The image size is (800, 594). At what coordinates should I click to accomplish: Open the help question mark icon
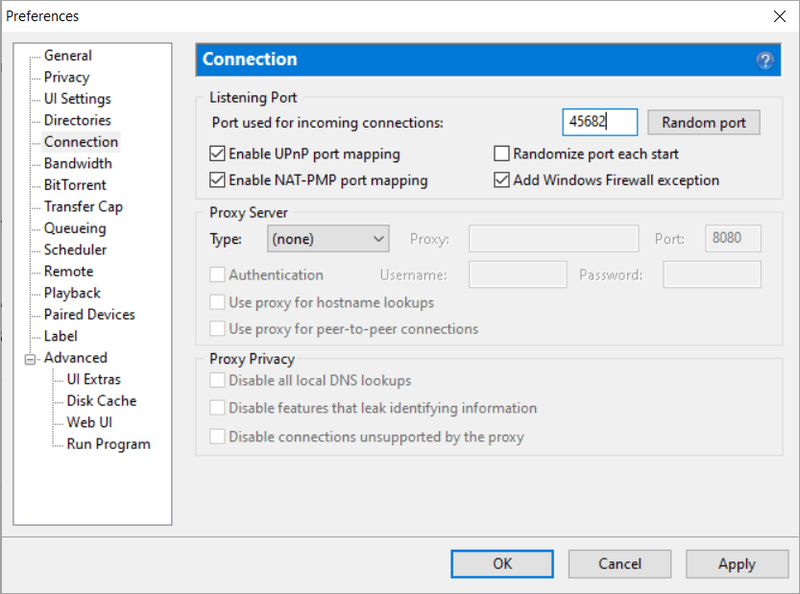click(764, 61)
